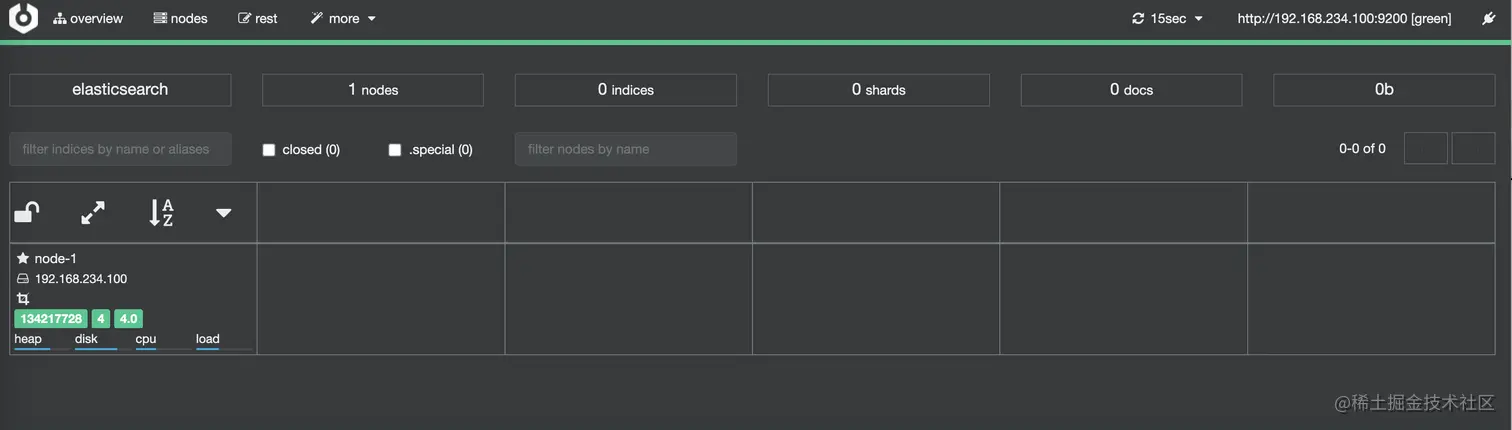
Task: Focus the filter indices by name field
Action: 120,149
